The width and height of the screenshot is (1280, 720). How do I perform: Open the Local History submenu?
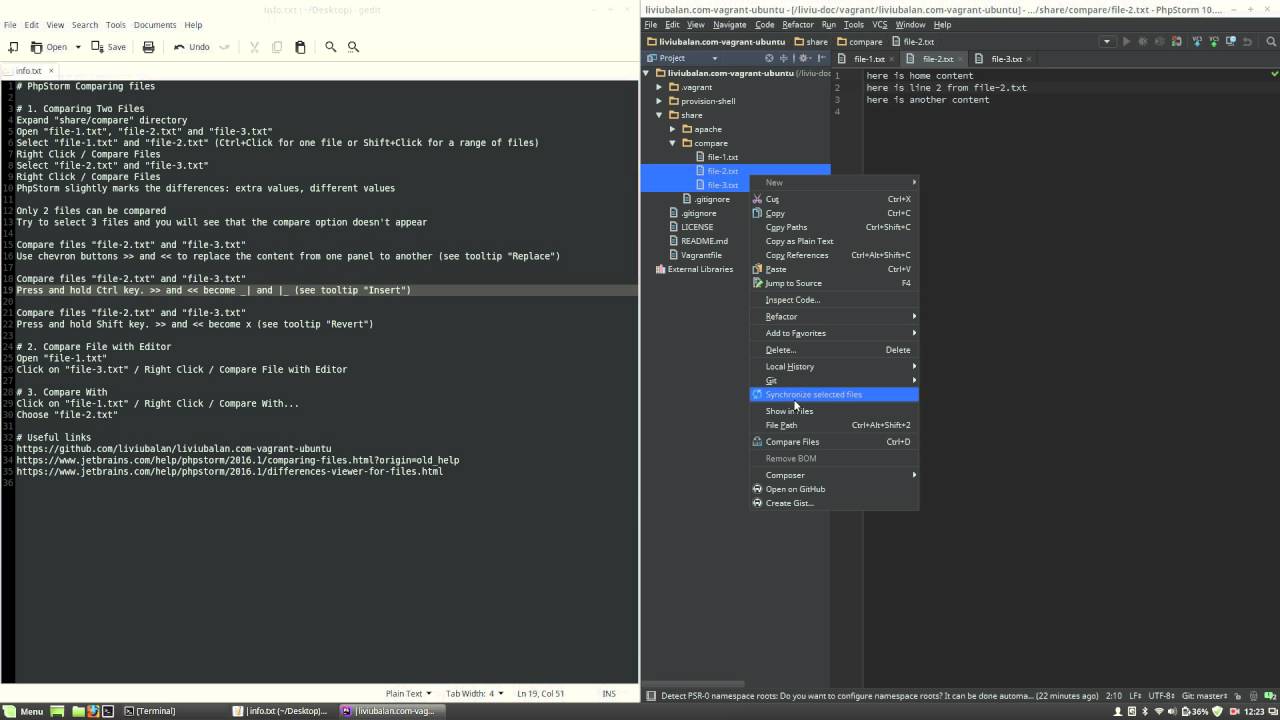point(834,367)
